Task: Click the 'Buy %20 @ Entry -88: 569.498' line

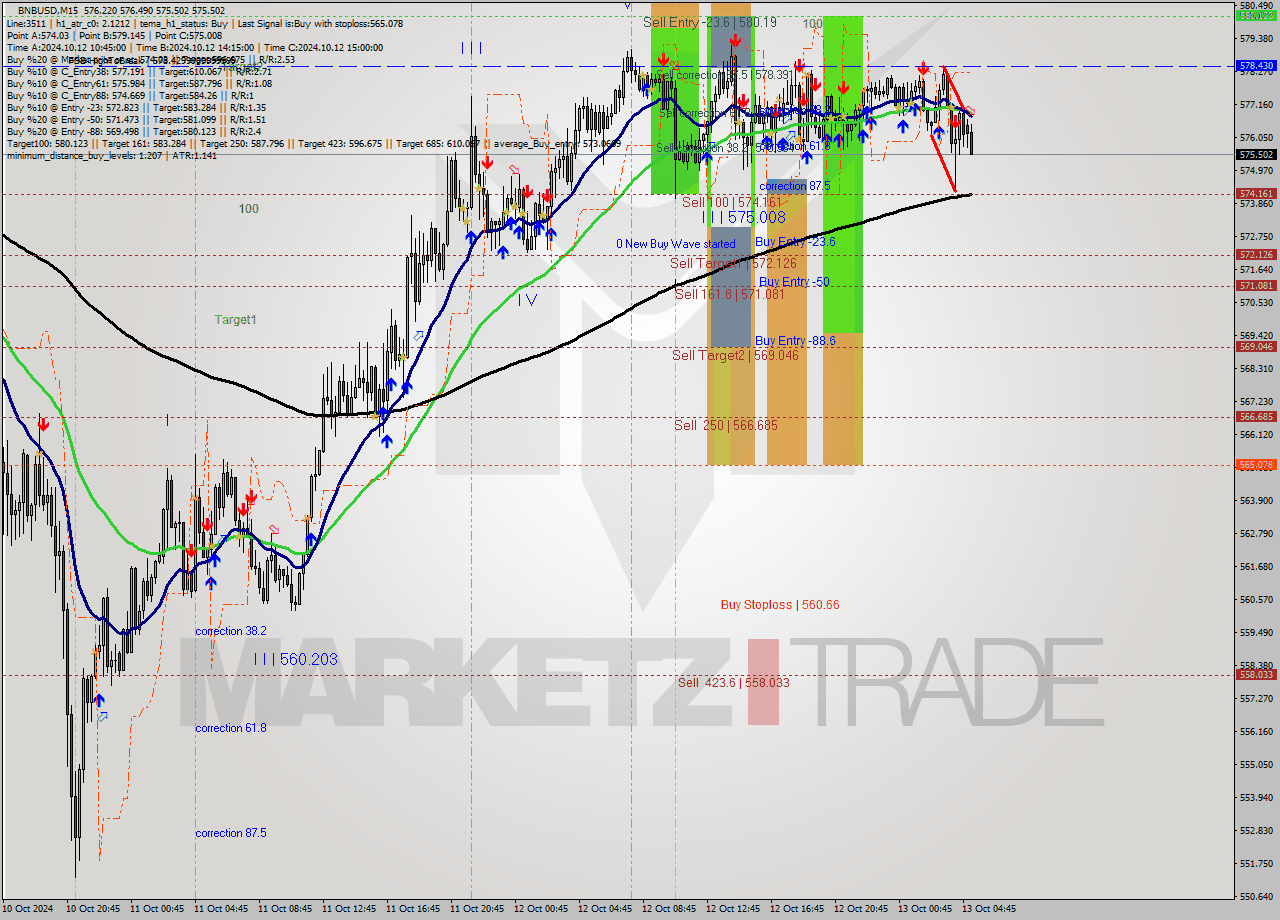Action: click(x=134, y=131)
